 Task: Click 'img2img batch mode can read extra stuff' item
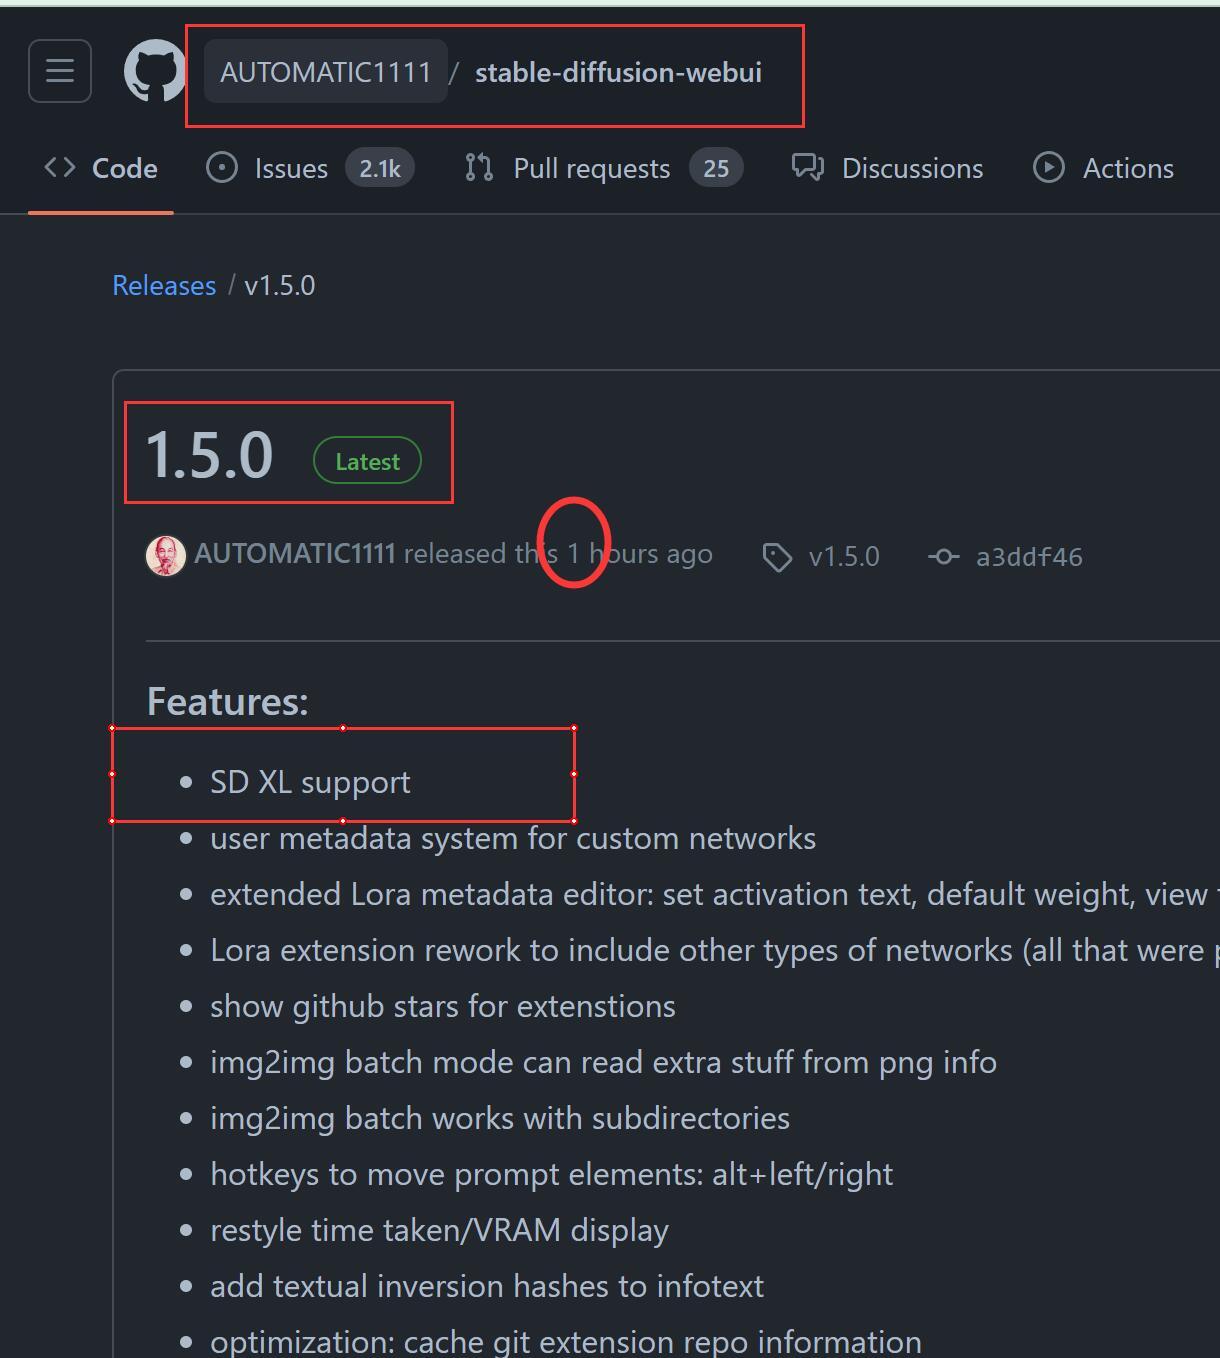click(x=603, y=1062)
